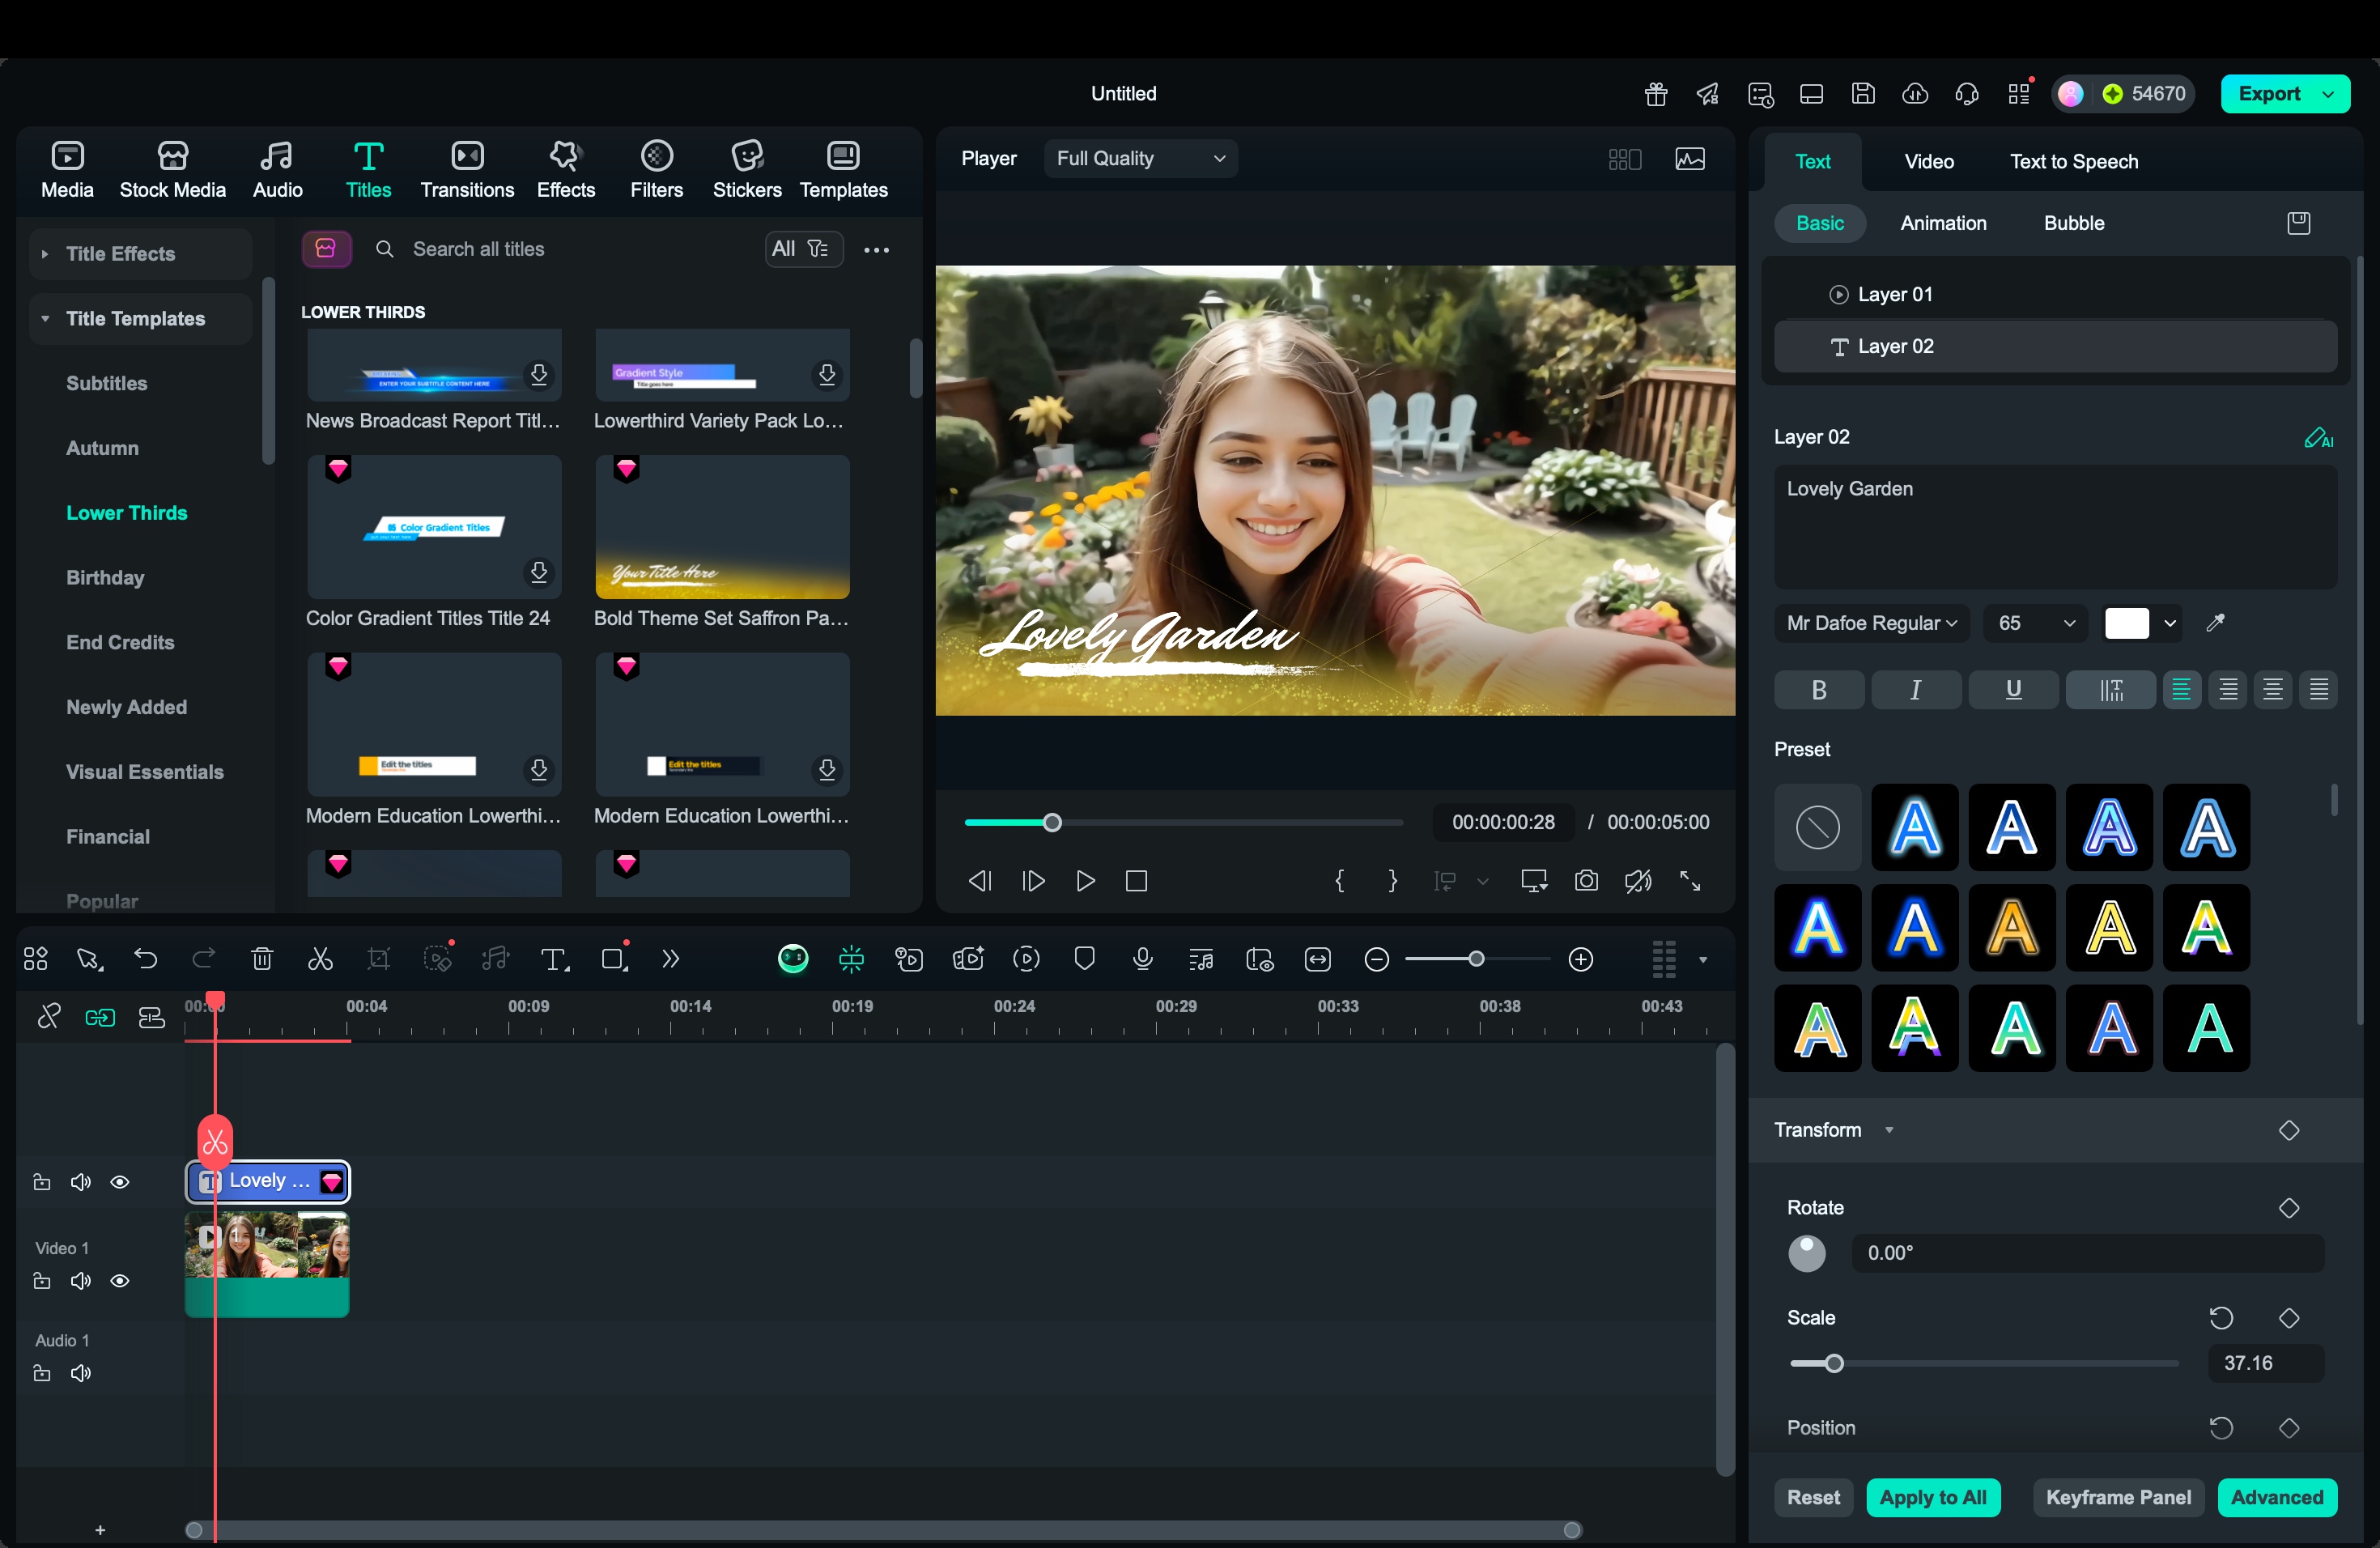Take a snapshot with the camera icon
Screen dimensions: 2380x1548
tap(1586, 881)
